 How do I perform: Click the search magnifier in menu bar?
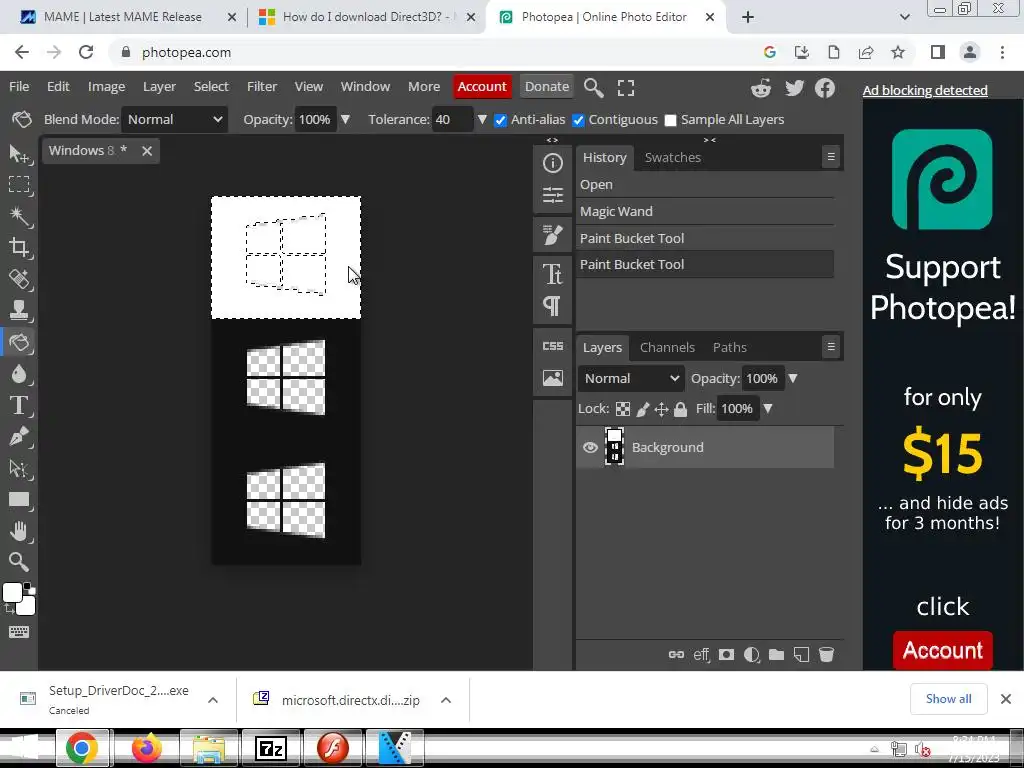point(593,88)
